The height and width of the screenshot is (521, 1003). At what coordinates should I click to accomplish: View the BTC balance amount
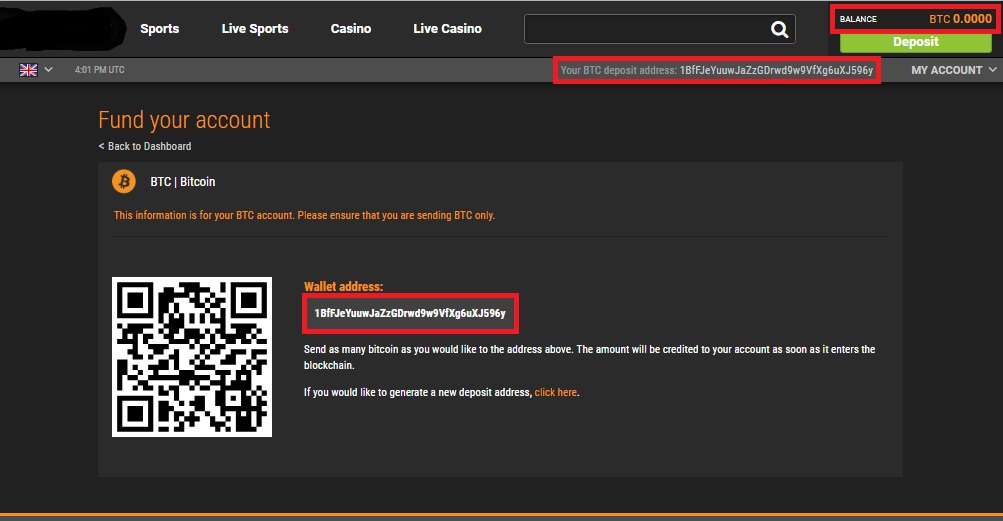(x=960, y=19)
